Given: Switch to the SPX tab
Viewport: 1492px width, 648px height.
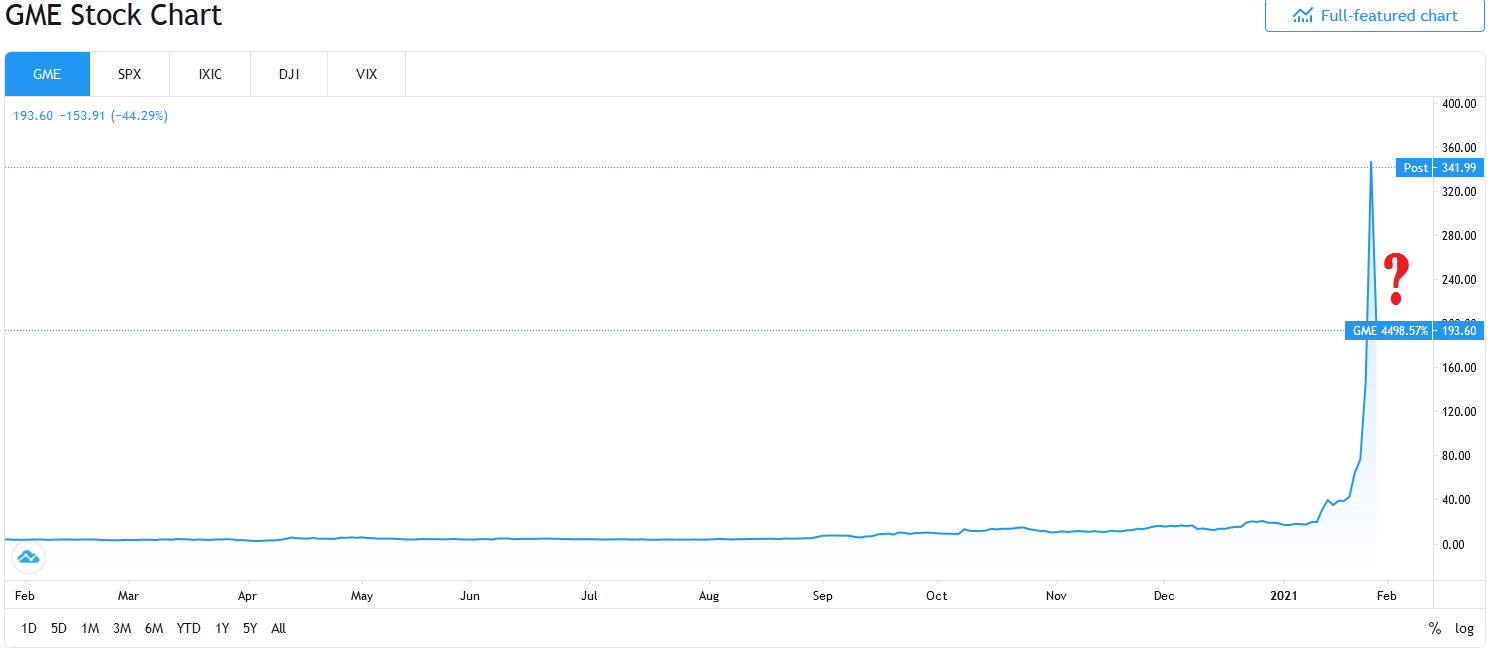Looking at the screenshot, I should click(x=130, y=74).
